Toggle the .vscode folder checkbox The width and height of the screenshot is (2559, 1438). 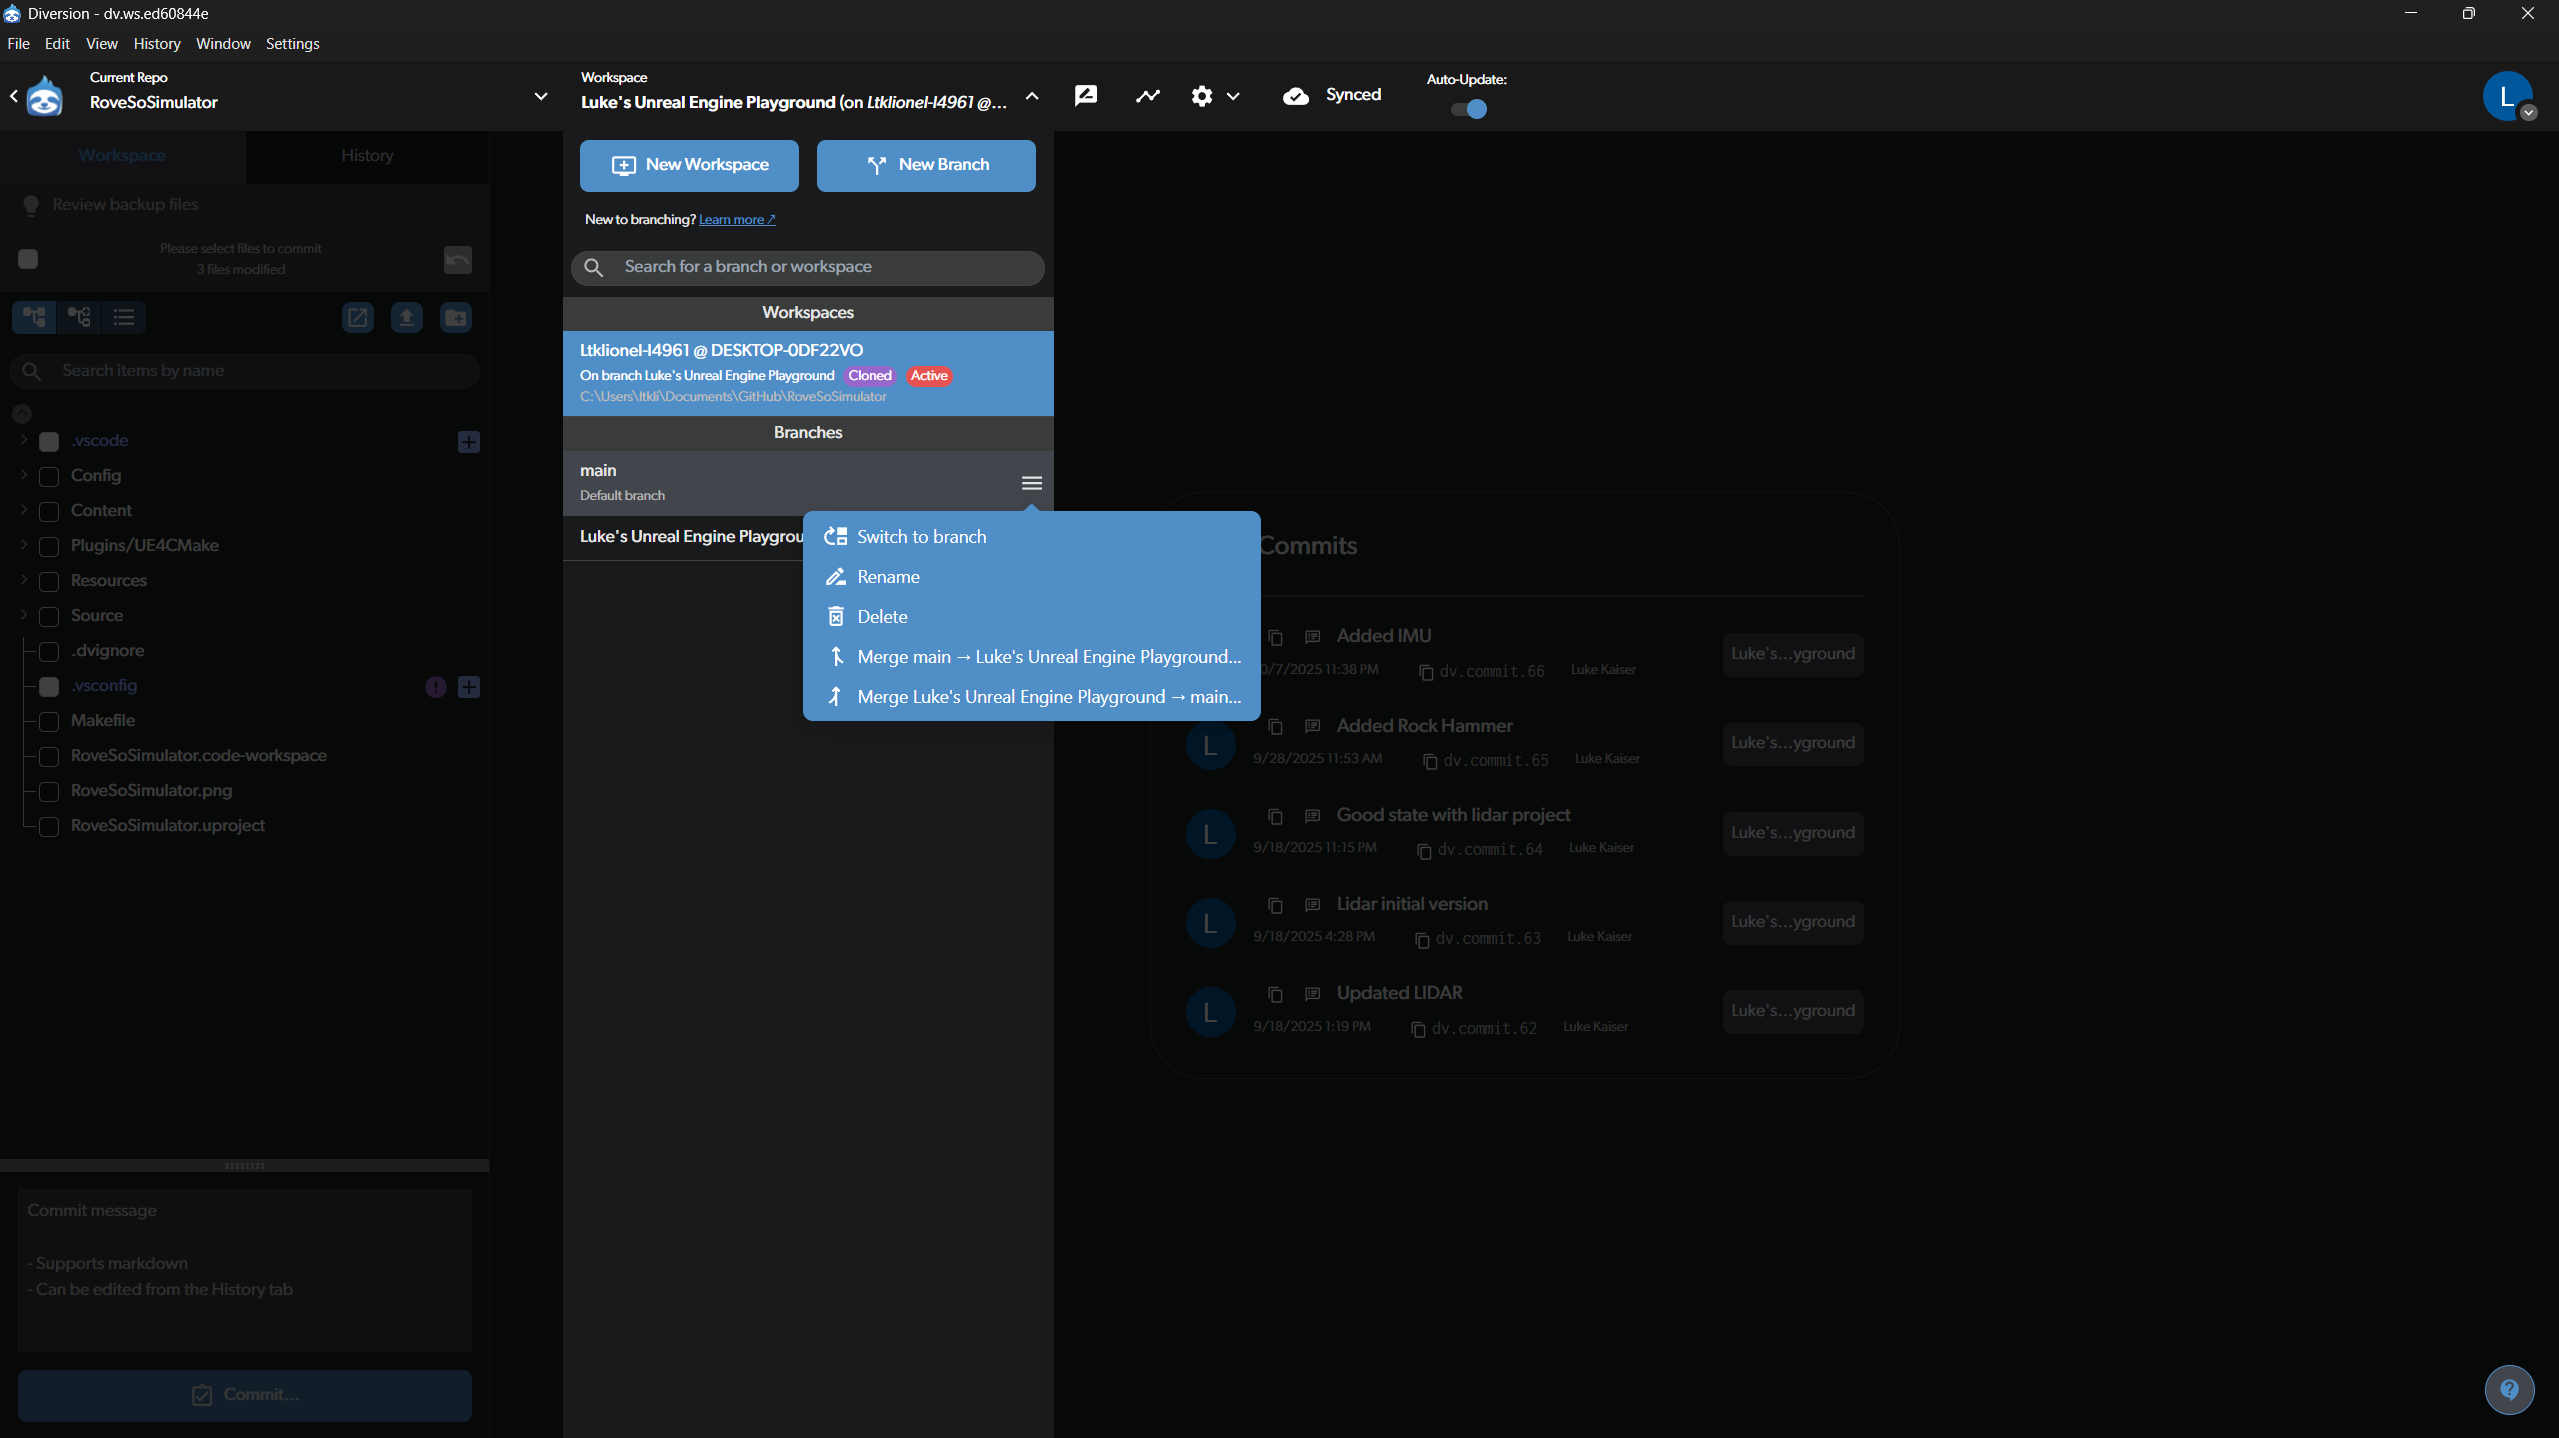tap(48, 441)
